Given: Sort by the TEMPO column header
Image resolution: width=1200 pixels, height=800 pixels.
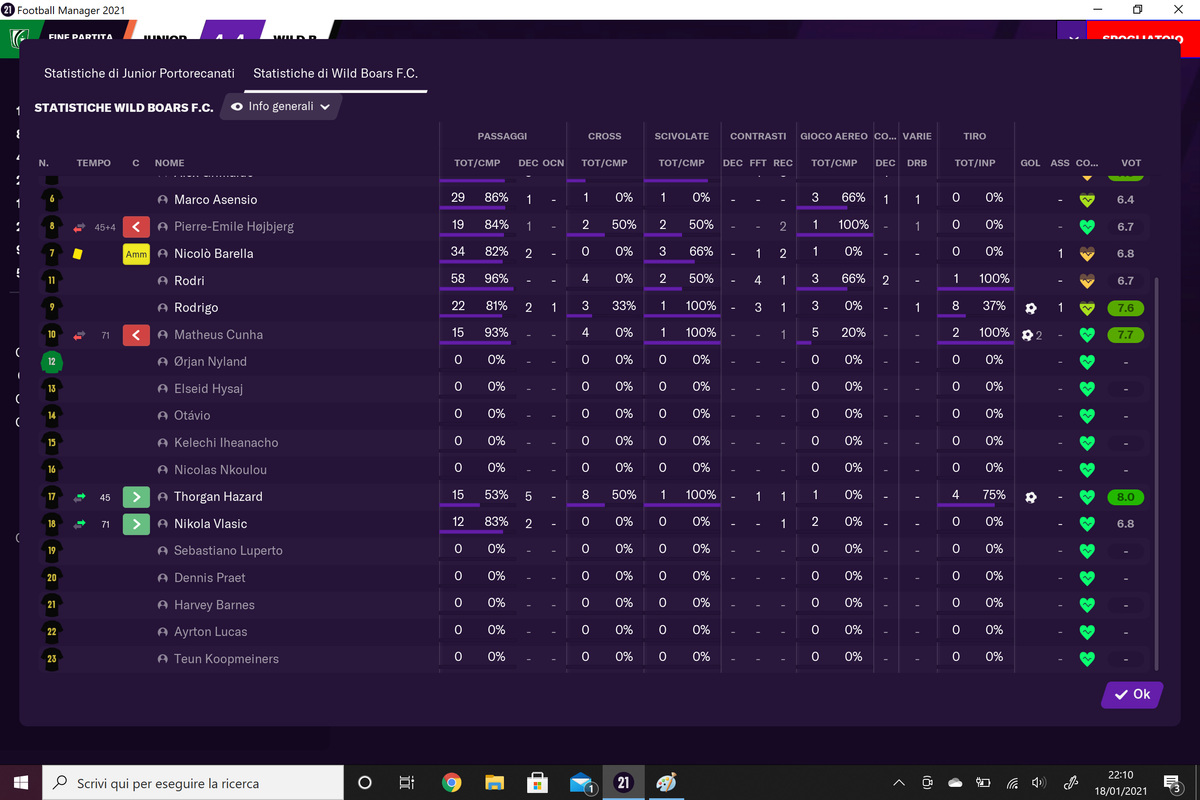Looking at the screenshot, I should click(94, 163).
